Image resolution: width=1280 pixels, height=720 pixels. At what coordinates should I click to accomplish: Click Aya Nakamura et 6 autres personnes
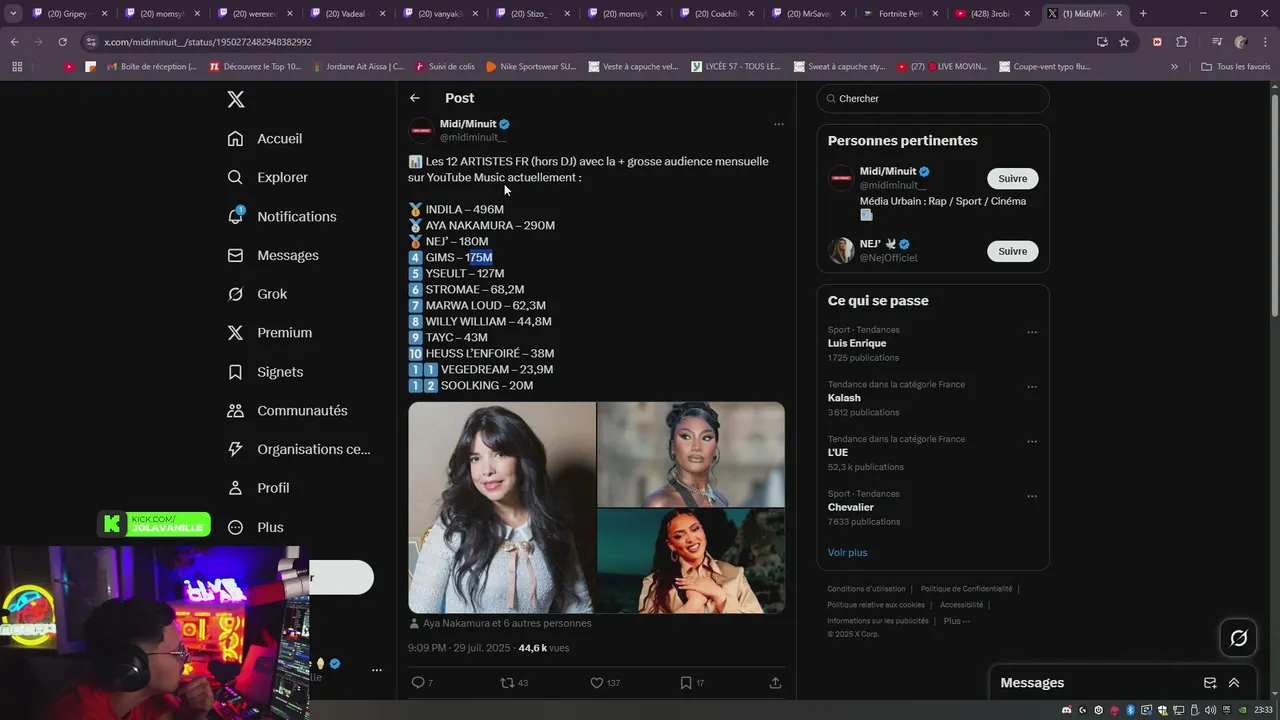click(x=507, y=623)
